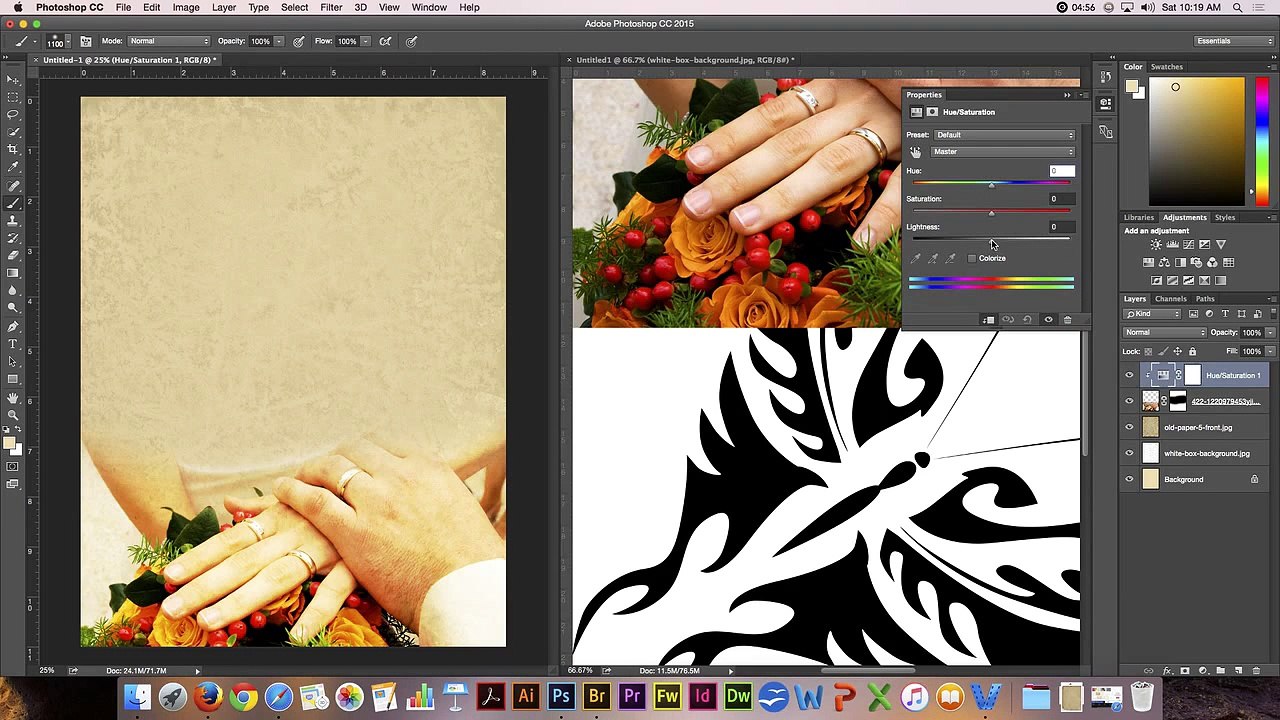Select the Dodge tool

[x=13, y=308]
